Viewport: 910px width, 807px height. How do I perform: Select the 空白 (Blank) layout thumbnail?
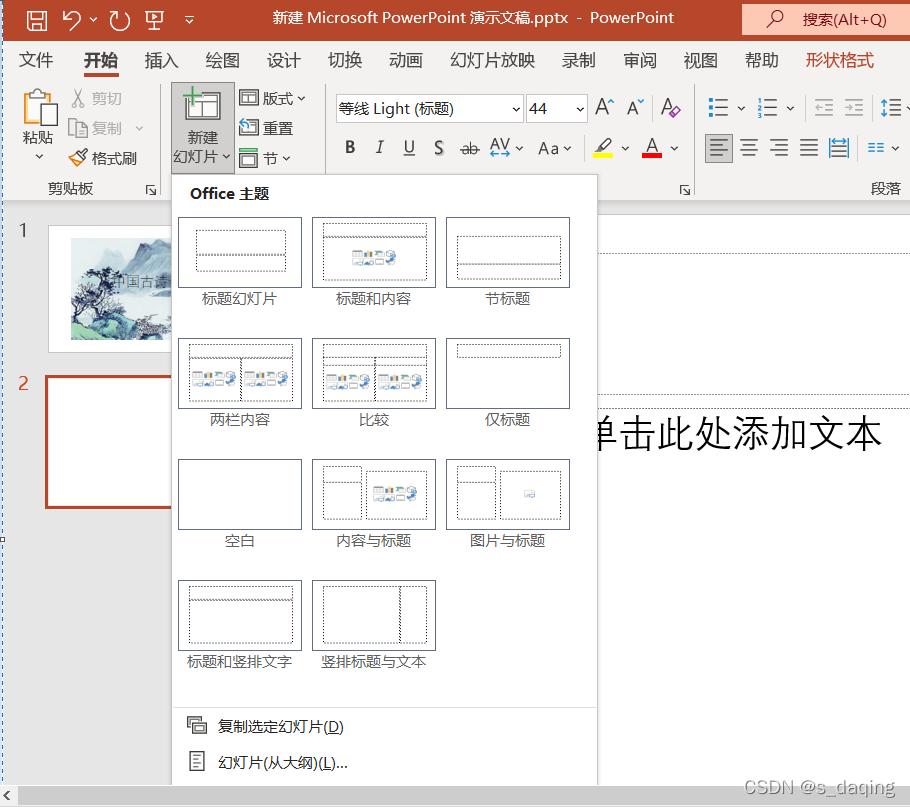pos(239,493)
